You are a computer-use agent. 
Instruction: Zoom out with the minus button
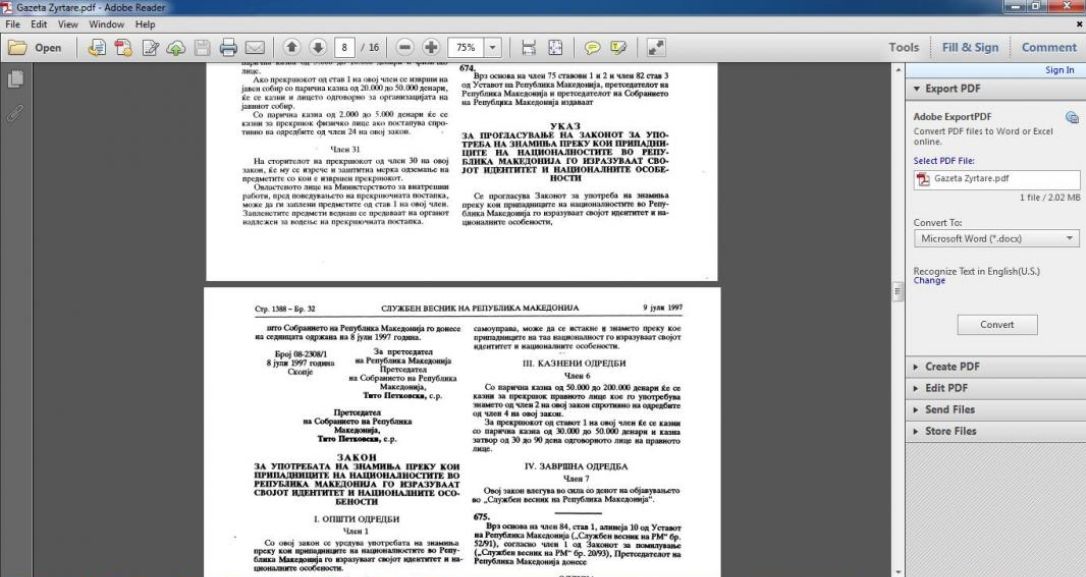[x=405, y=47]
